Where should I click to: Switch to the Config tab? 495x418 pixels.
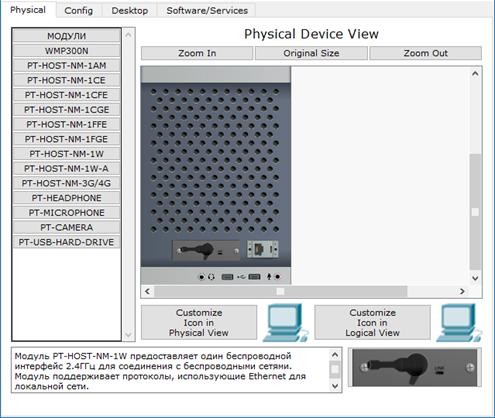click(79, 11)
